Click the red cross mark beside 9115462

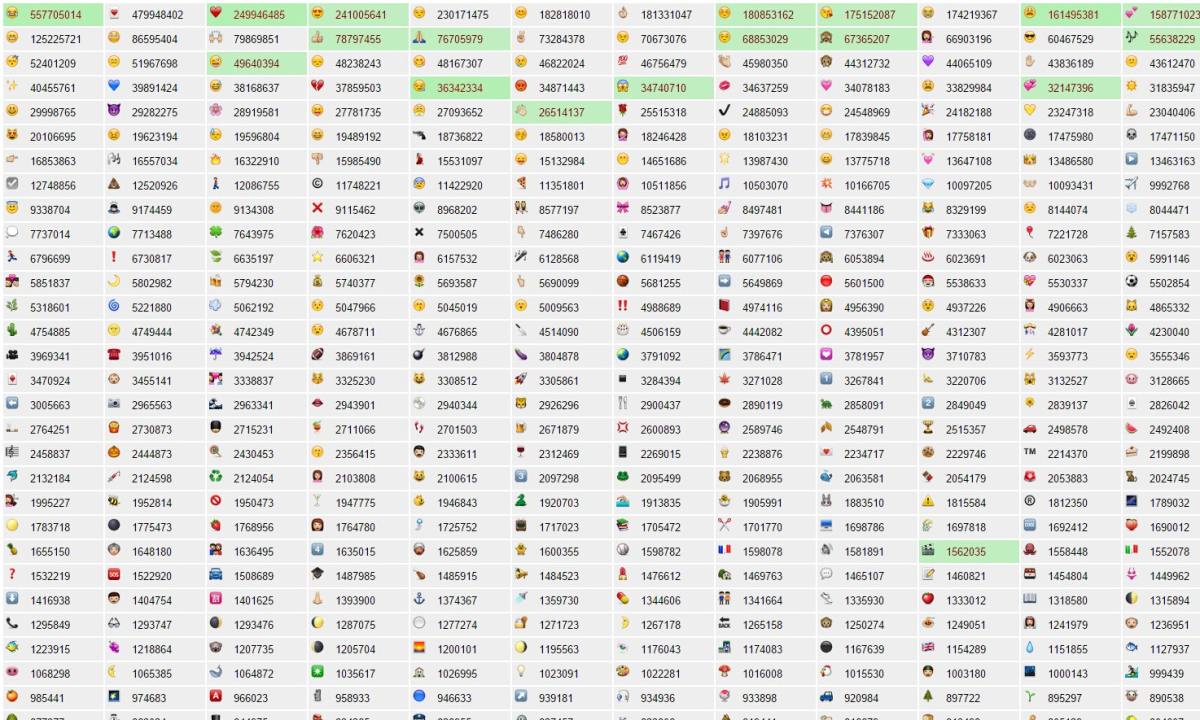(317, 209)
